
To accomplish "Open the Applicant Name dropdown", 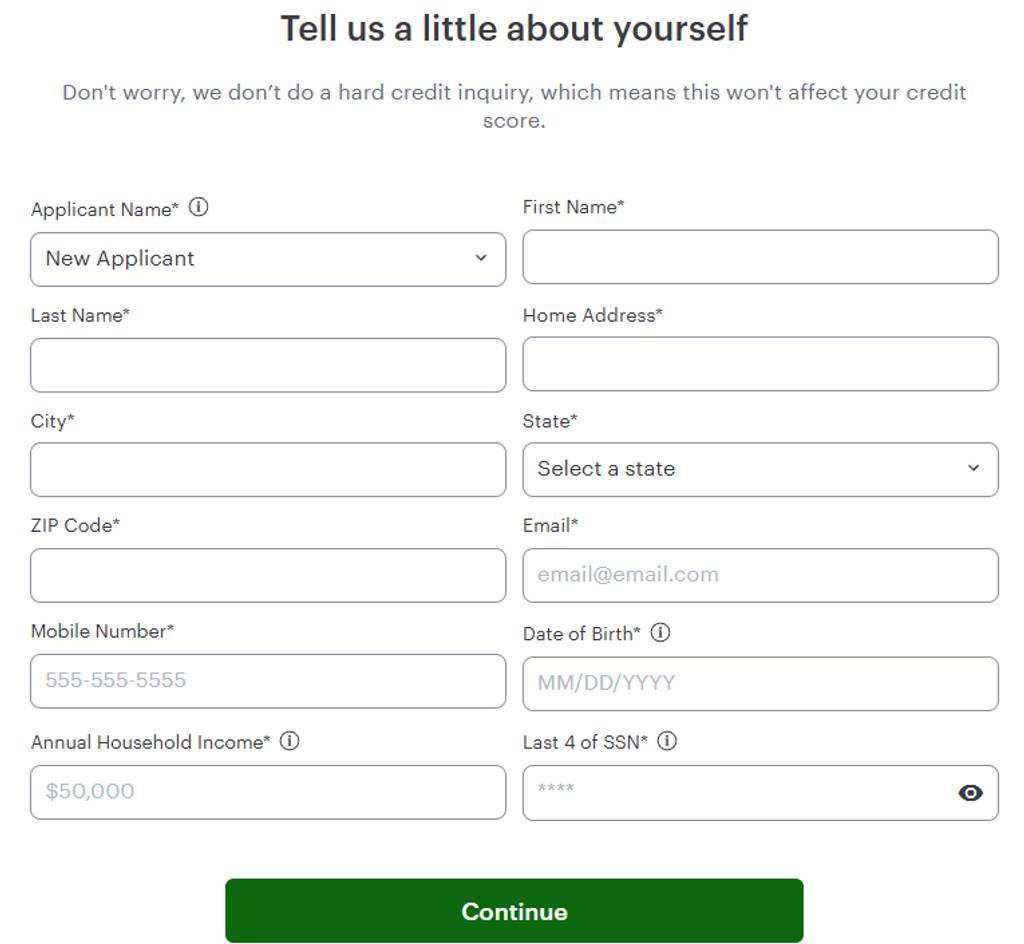I will (x=267, y=259).
